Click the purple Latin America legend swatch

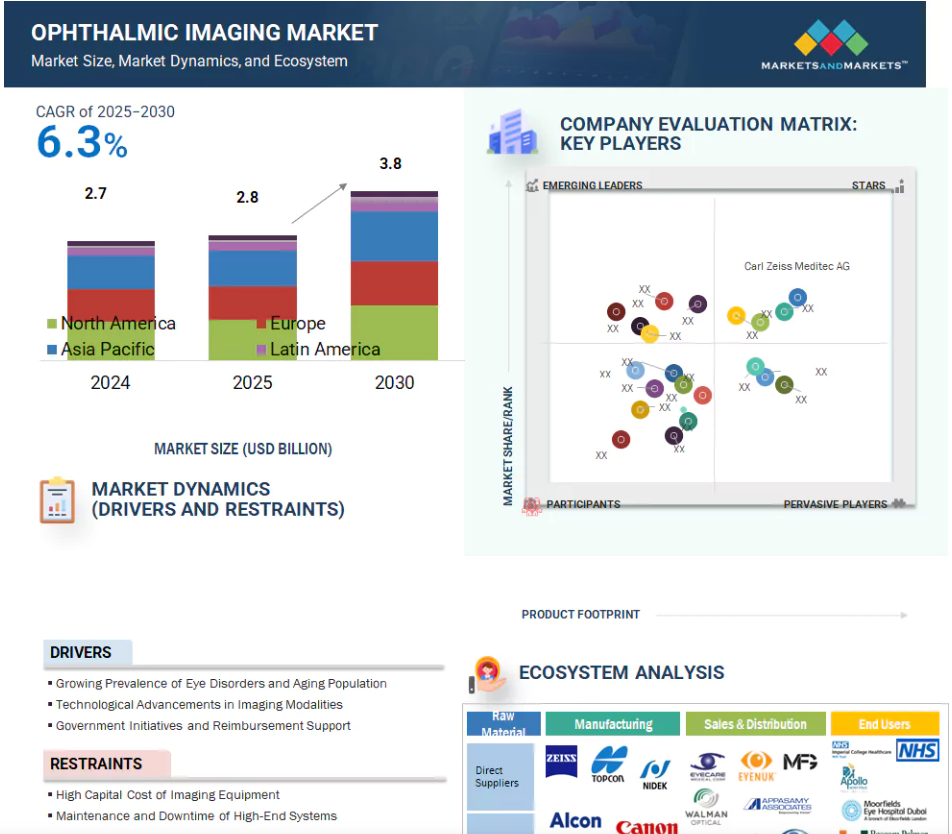(x=262, y=350)
